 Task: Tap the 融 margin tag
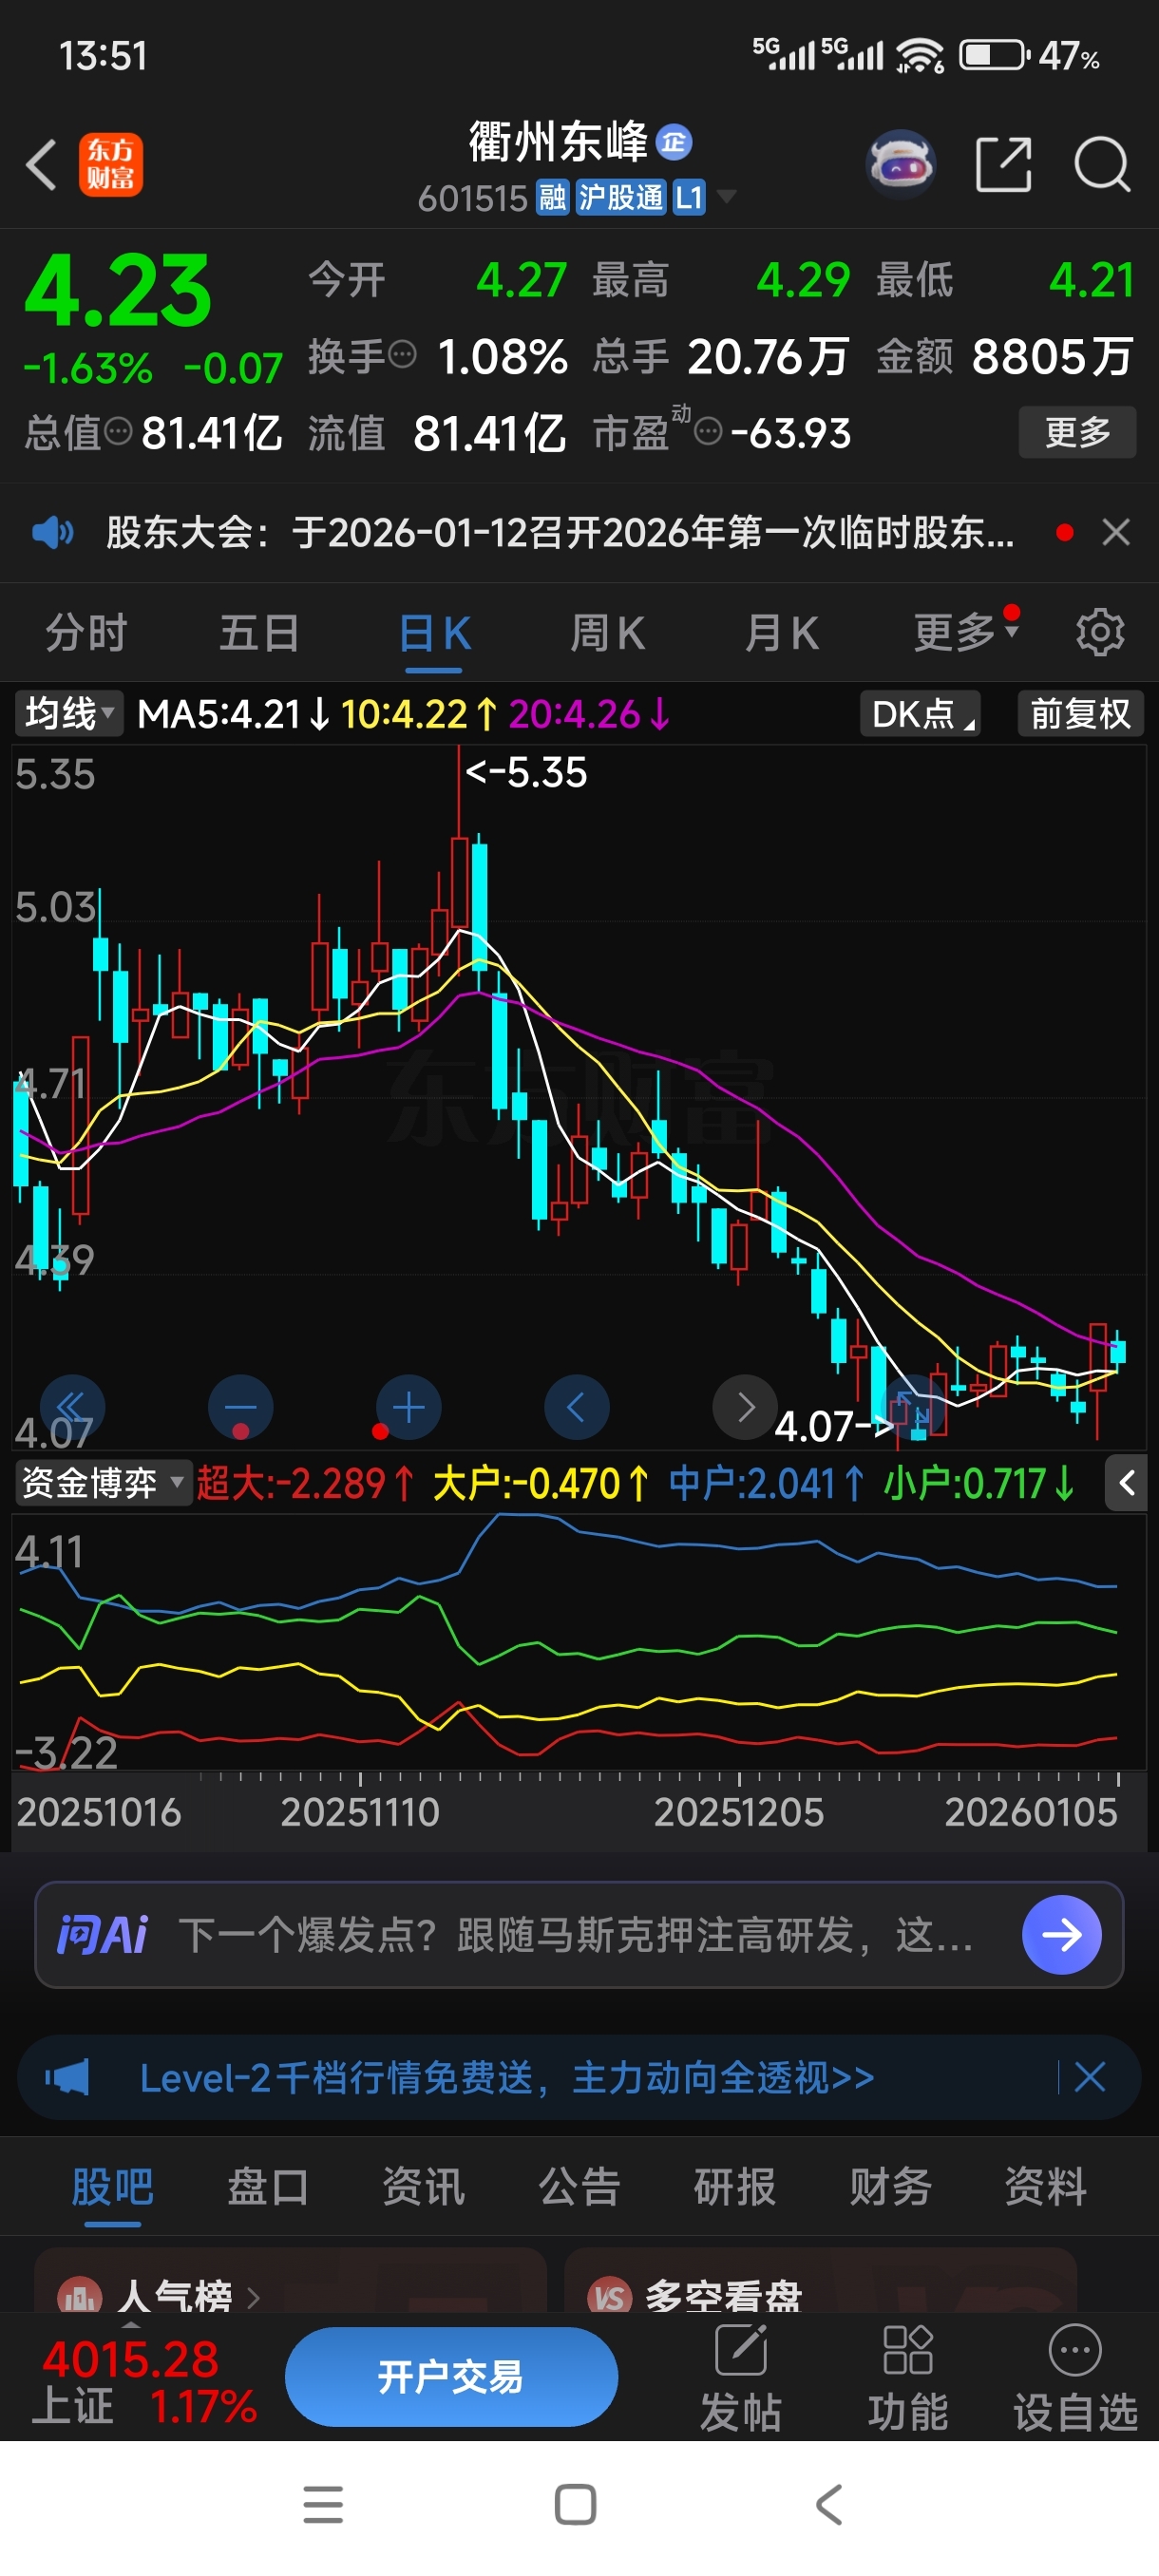(x=552, y=198)
